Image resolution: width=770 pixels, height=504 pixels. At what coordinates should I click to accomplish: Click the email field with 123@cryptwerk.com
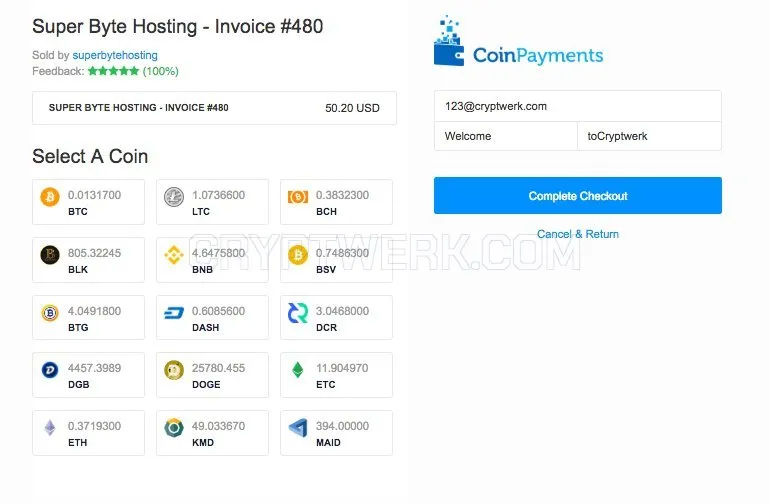pyautogui.click(x=578, y=106)
